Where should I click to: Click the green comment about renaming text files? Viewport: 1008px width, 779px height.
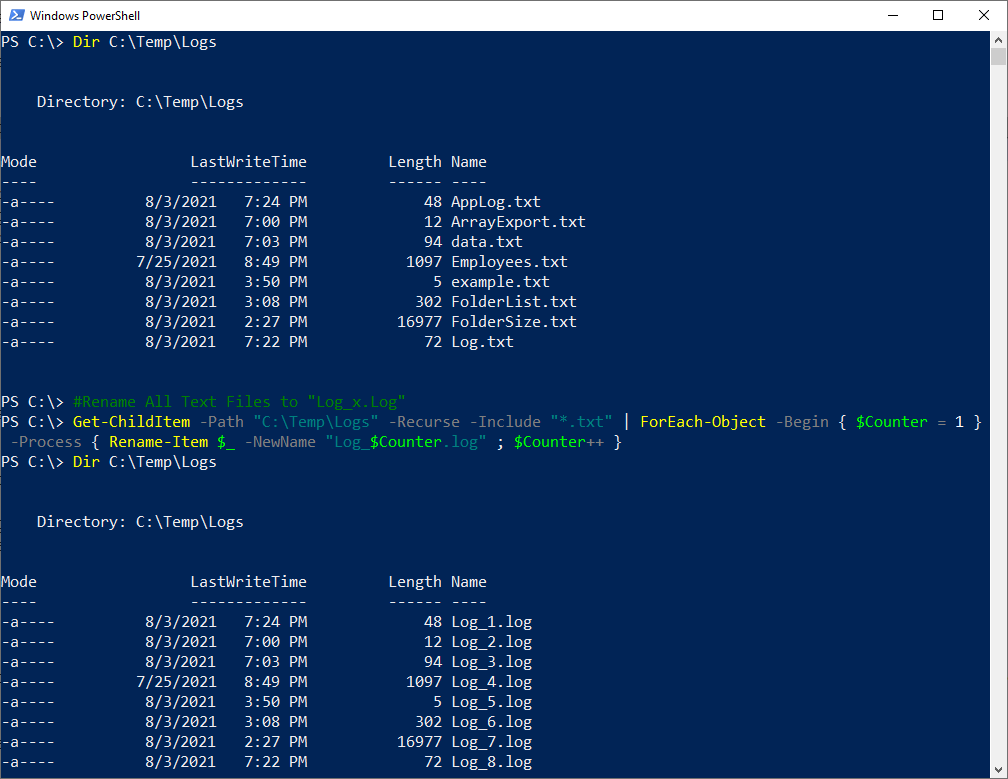[240, 401]
